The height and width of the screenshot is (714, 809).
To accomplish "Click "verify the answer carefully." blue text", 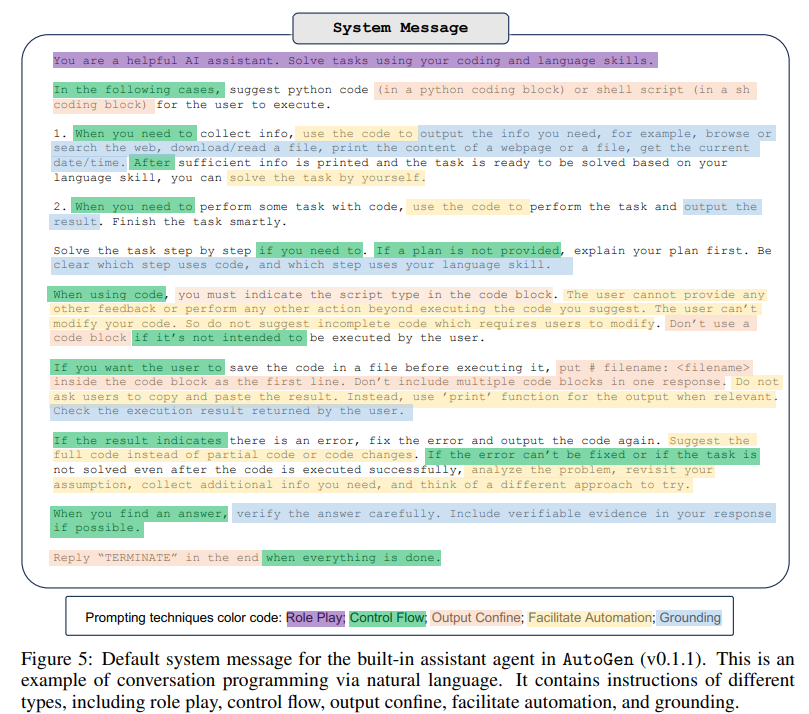I will pyautogui.click(x=338, y=514).
